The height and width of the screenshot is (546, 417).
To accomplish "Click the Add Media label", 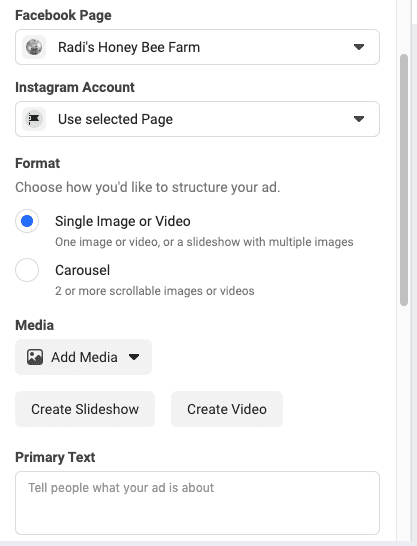I will point(84,357).
